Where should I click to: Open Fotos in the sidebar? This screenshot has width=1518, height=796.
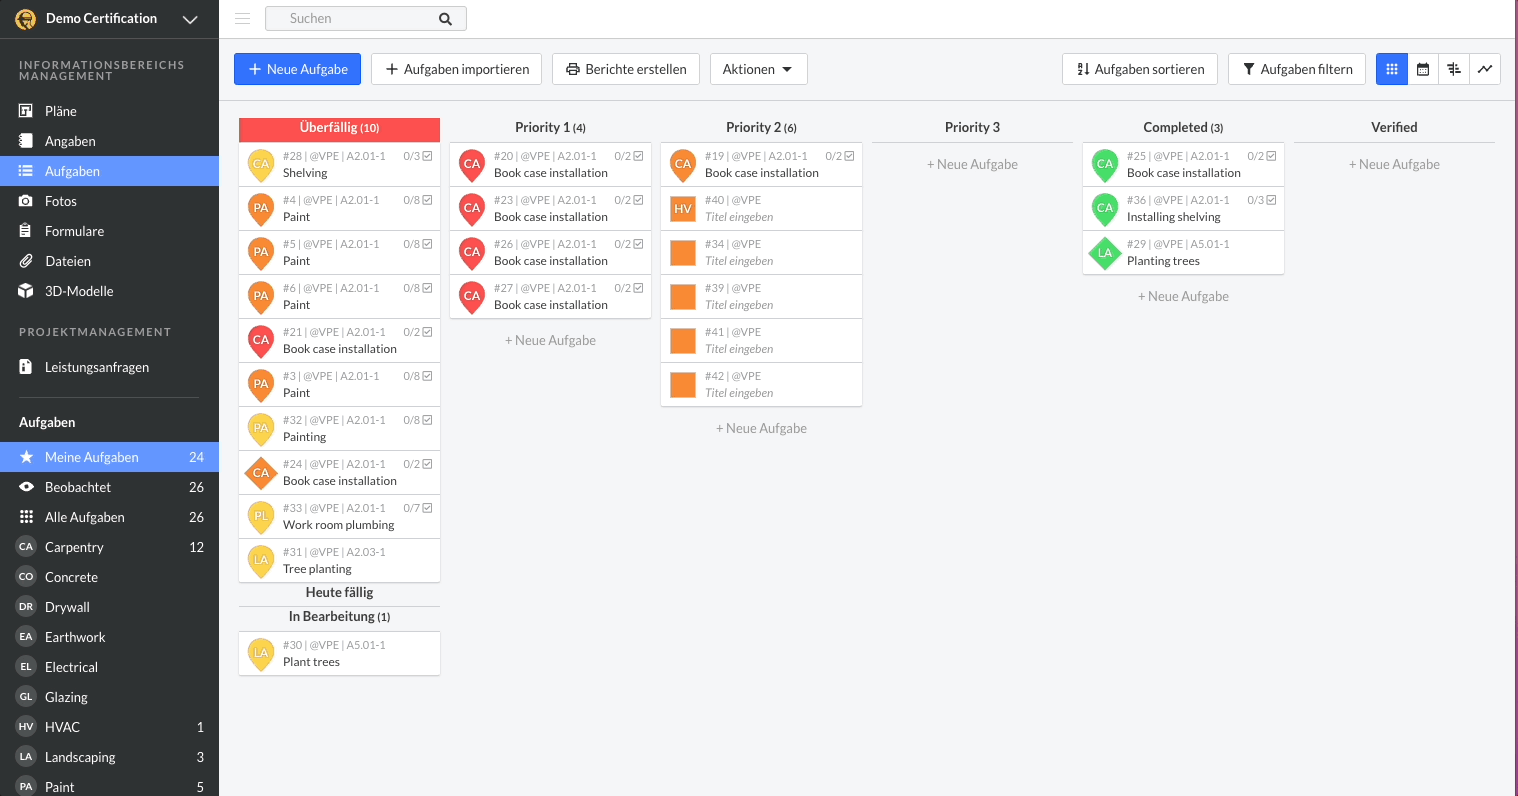[61, 201]
